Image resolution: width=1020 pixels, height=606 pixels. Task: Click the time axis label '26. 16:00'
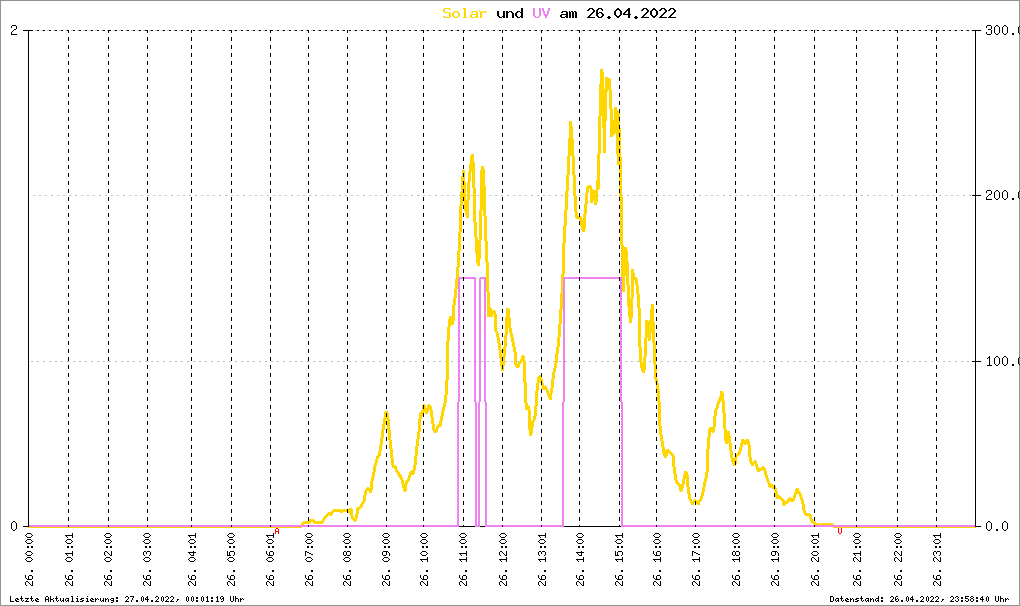coord(657,560)
